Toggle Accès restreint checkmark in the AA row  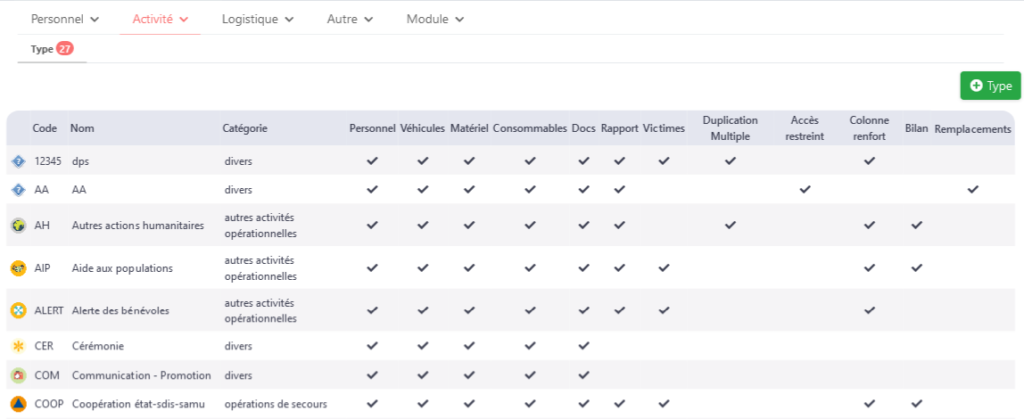(805, 189)
